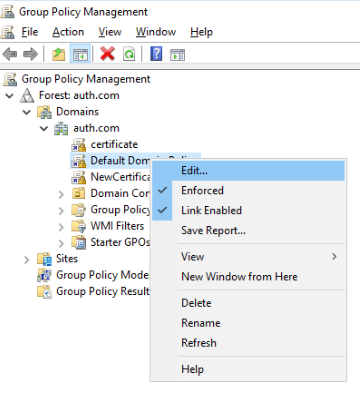
Task: Select the Default Domain Policy row text
Action: tap(120, 161)
